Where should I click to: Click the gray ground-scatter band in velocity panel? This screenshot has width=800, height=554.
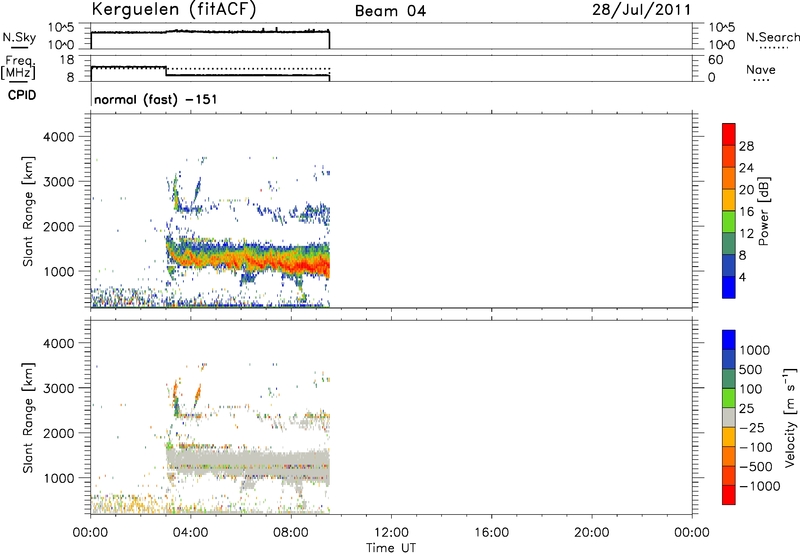[x=250, y=462]
